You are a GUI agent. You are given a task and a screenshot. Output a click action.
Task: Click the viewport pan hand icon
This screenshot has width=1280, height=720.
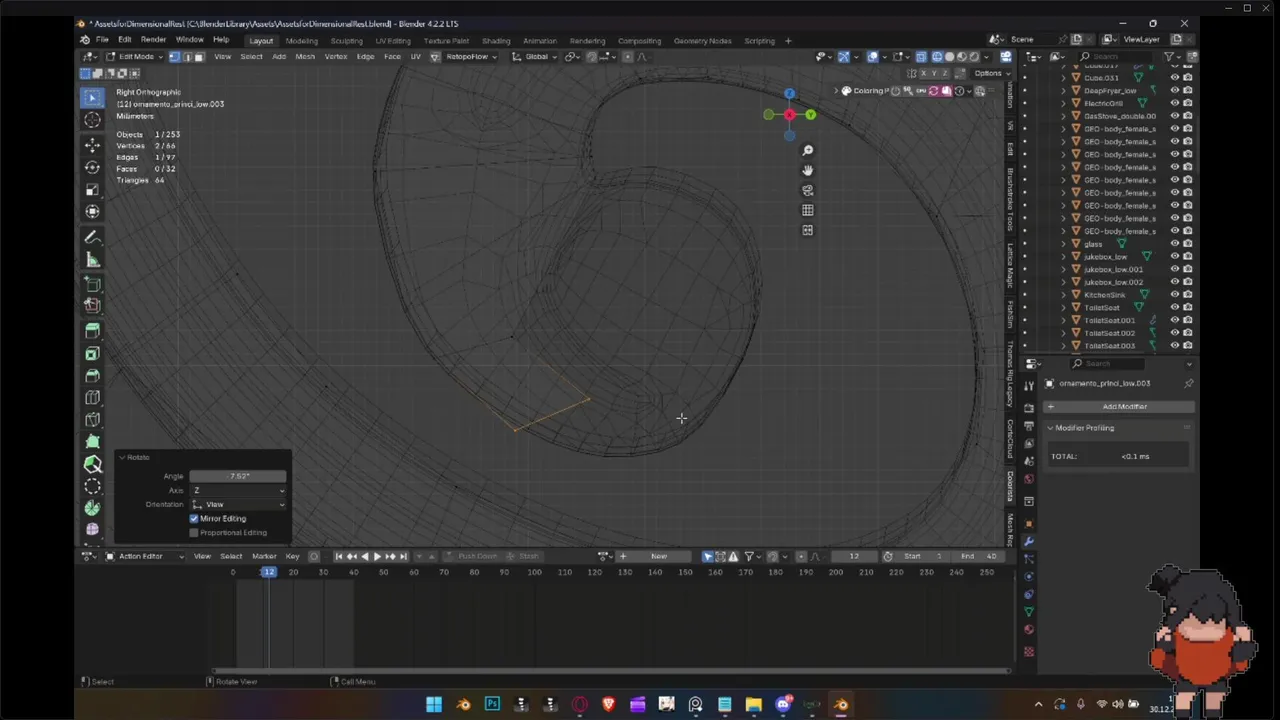click(807, 170)
